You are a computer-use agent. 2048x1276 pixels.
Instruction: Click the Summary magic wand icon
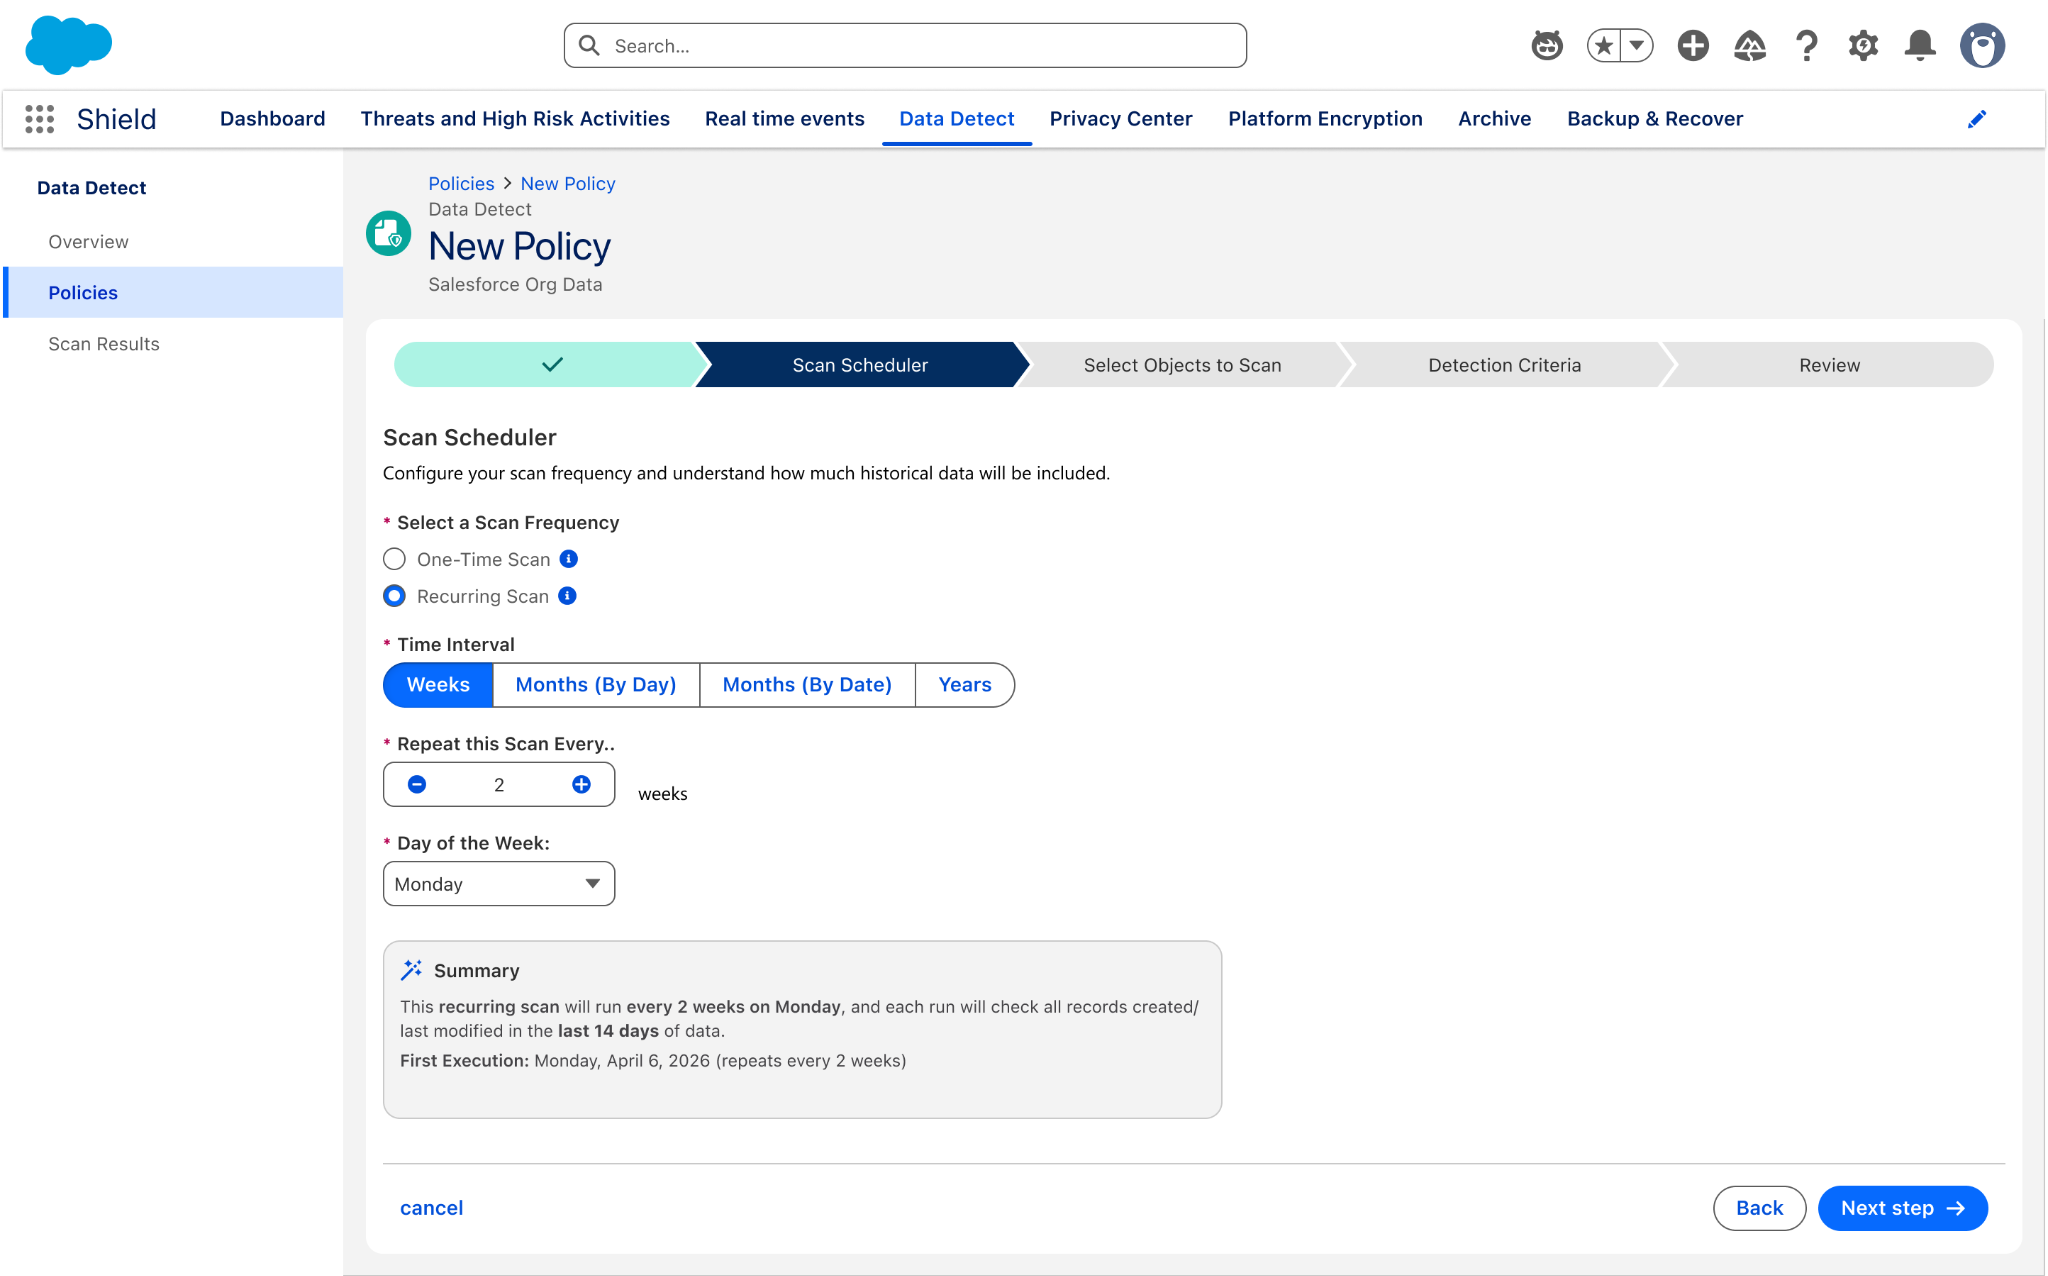coord(411,970)
